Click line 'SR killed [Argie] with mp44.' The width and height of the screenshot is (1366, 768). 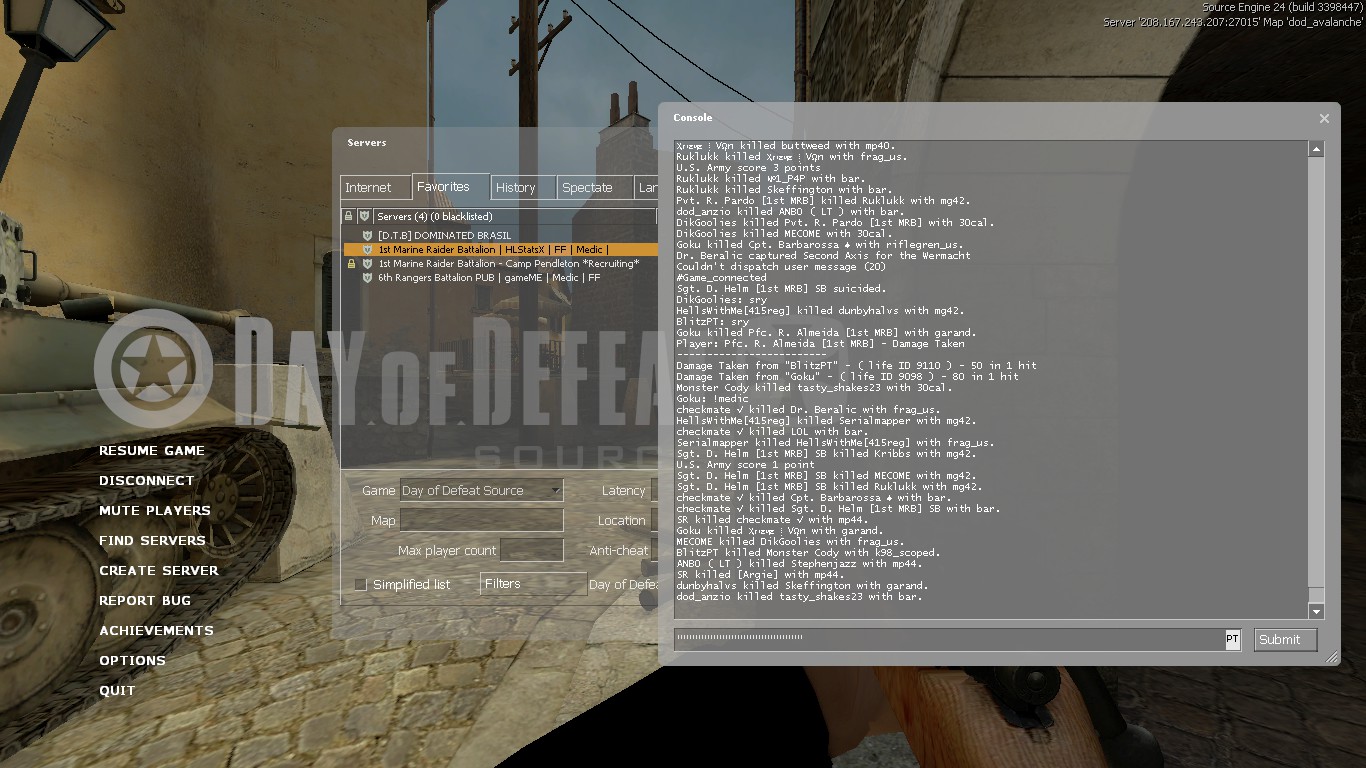click(x=760, y=575)
